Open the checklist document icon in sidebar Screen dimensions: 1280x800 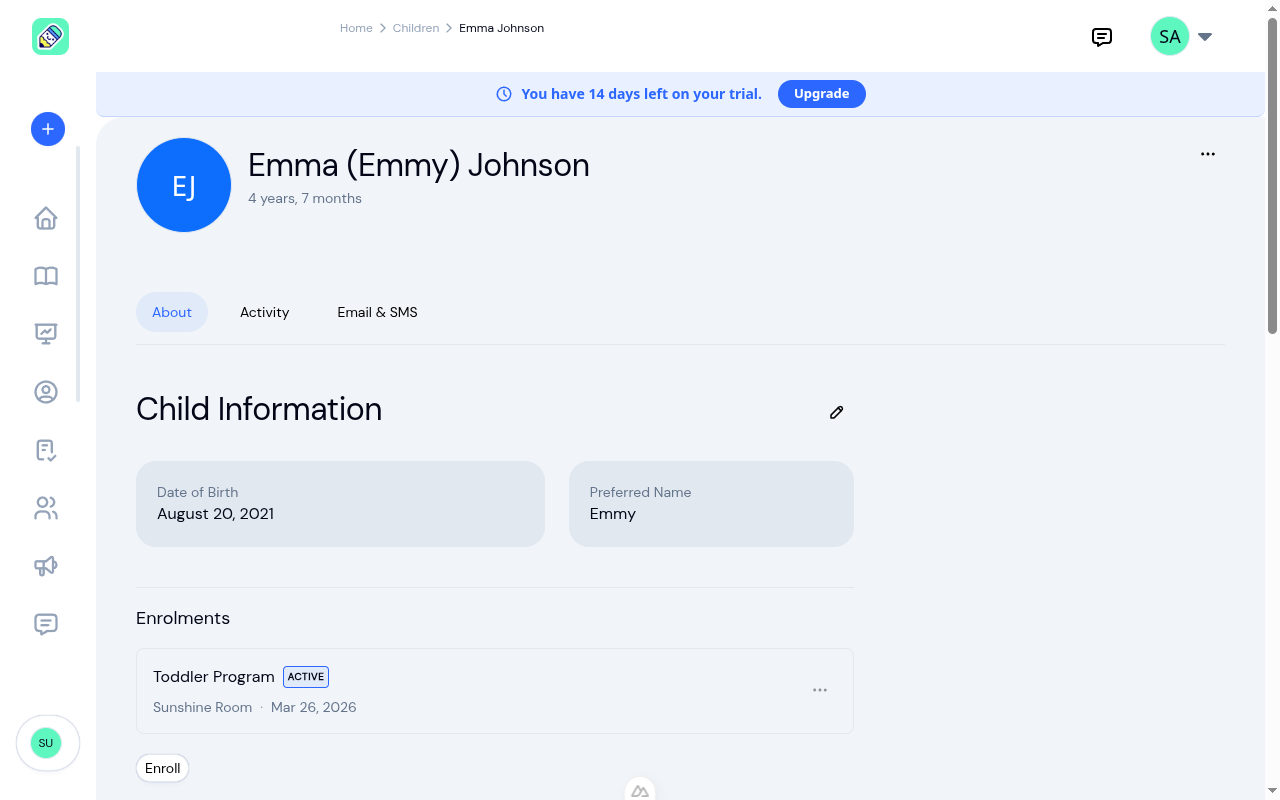coord(46,450)
